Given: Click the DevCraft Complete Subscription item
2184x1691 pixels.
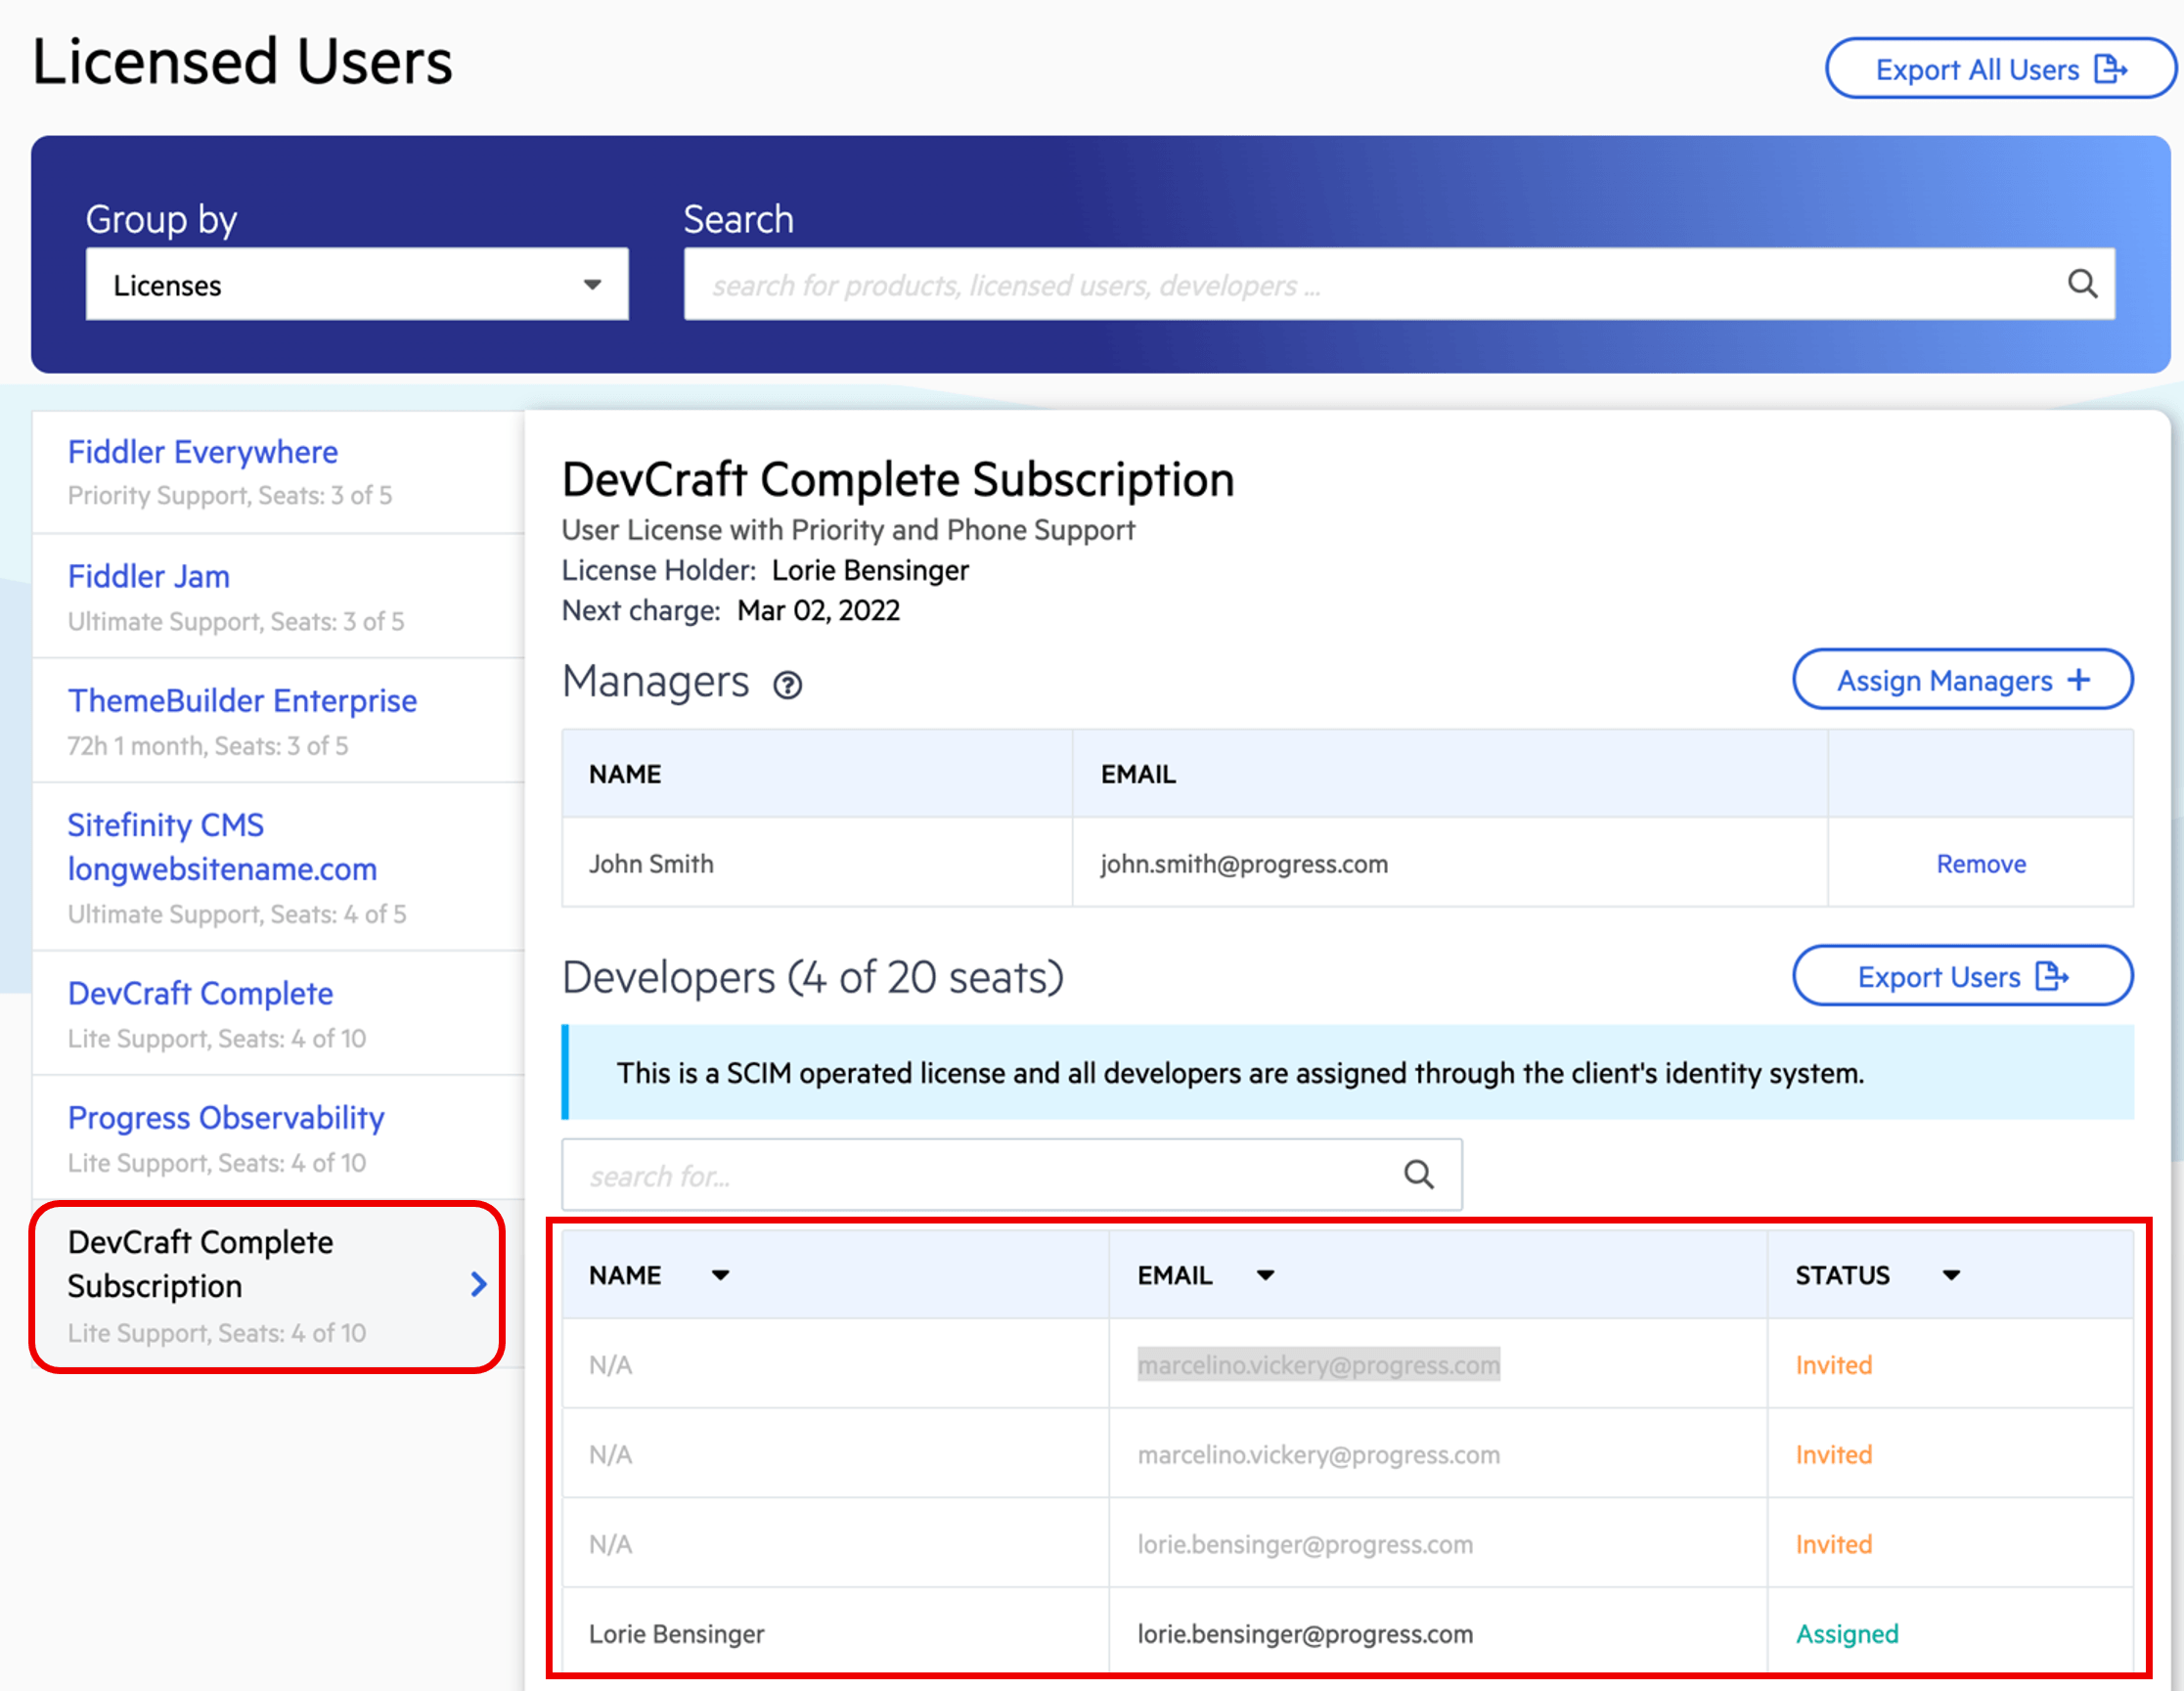Looking at the screenshot, I should (x=267, y=1286).
